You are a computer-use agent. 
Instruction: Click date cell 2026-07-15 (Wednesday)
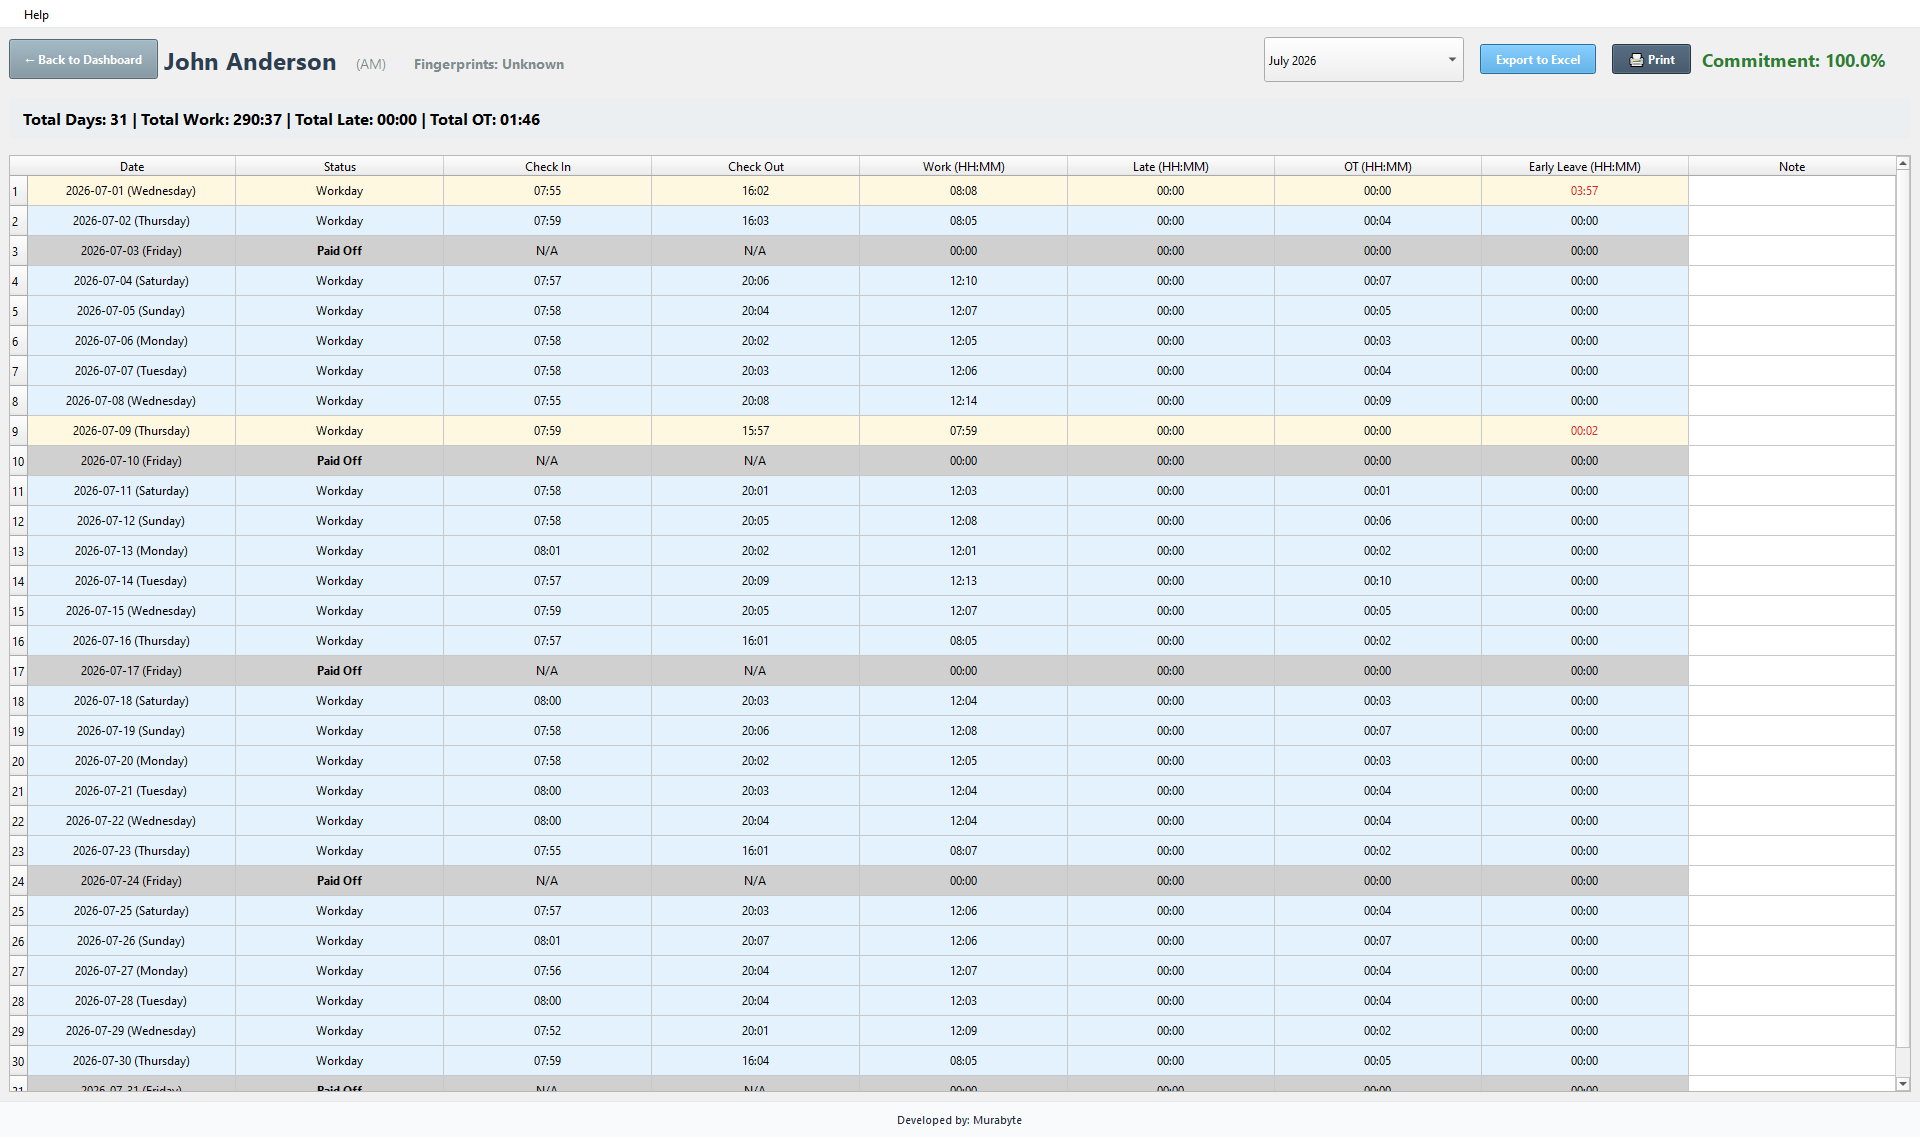(131, 611)
